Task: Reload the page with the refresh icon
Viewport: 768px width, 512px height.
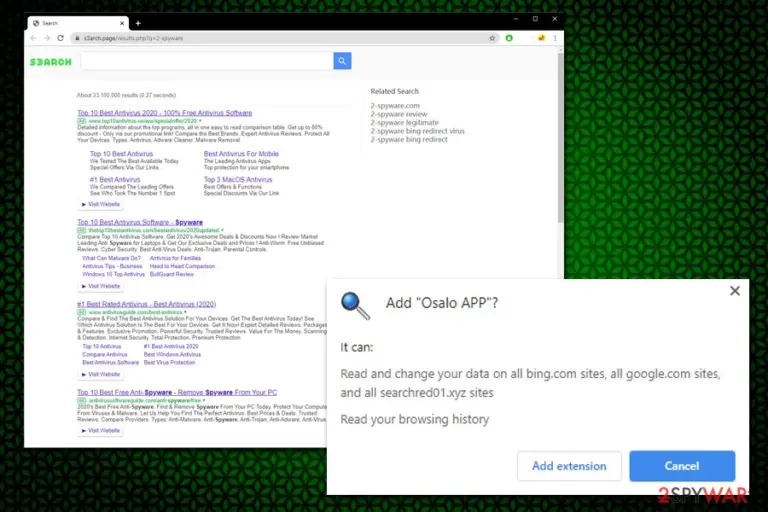Action: click(x=60, y=38)
